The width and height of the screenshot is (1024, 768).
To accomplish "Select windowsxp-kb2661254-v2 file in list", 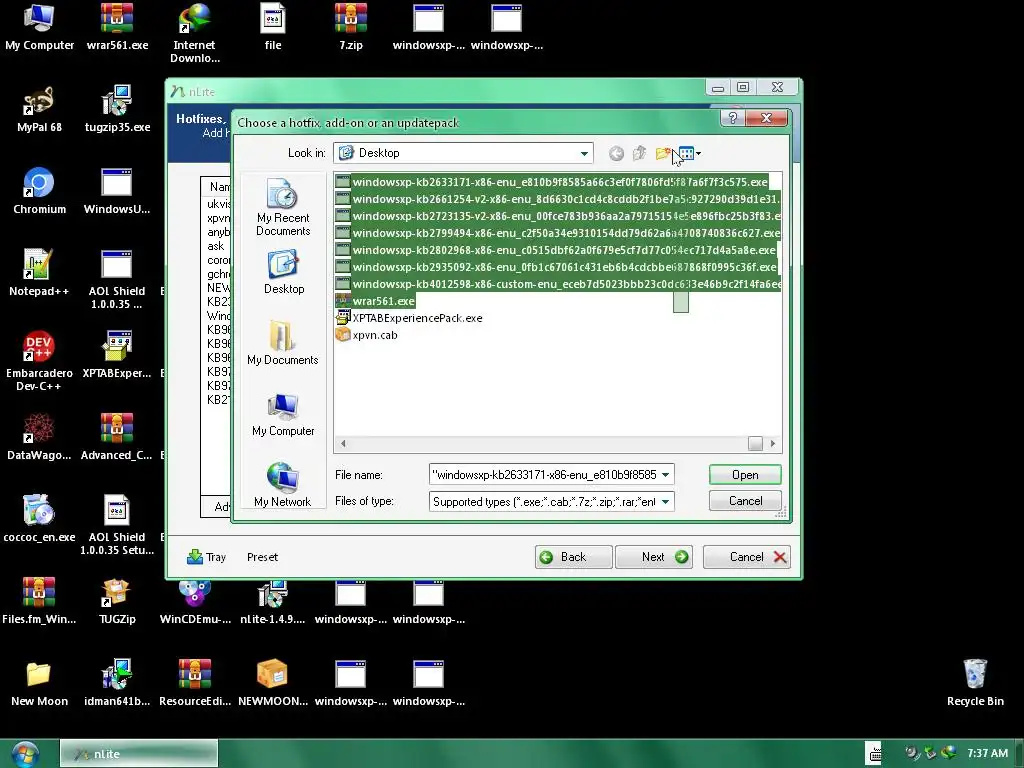I will coord(558,199).
